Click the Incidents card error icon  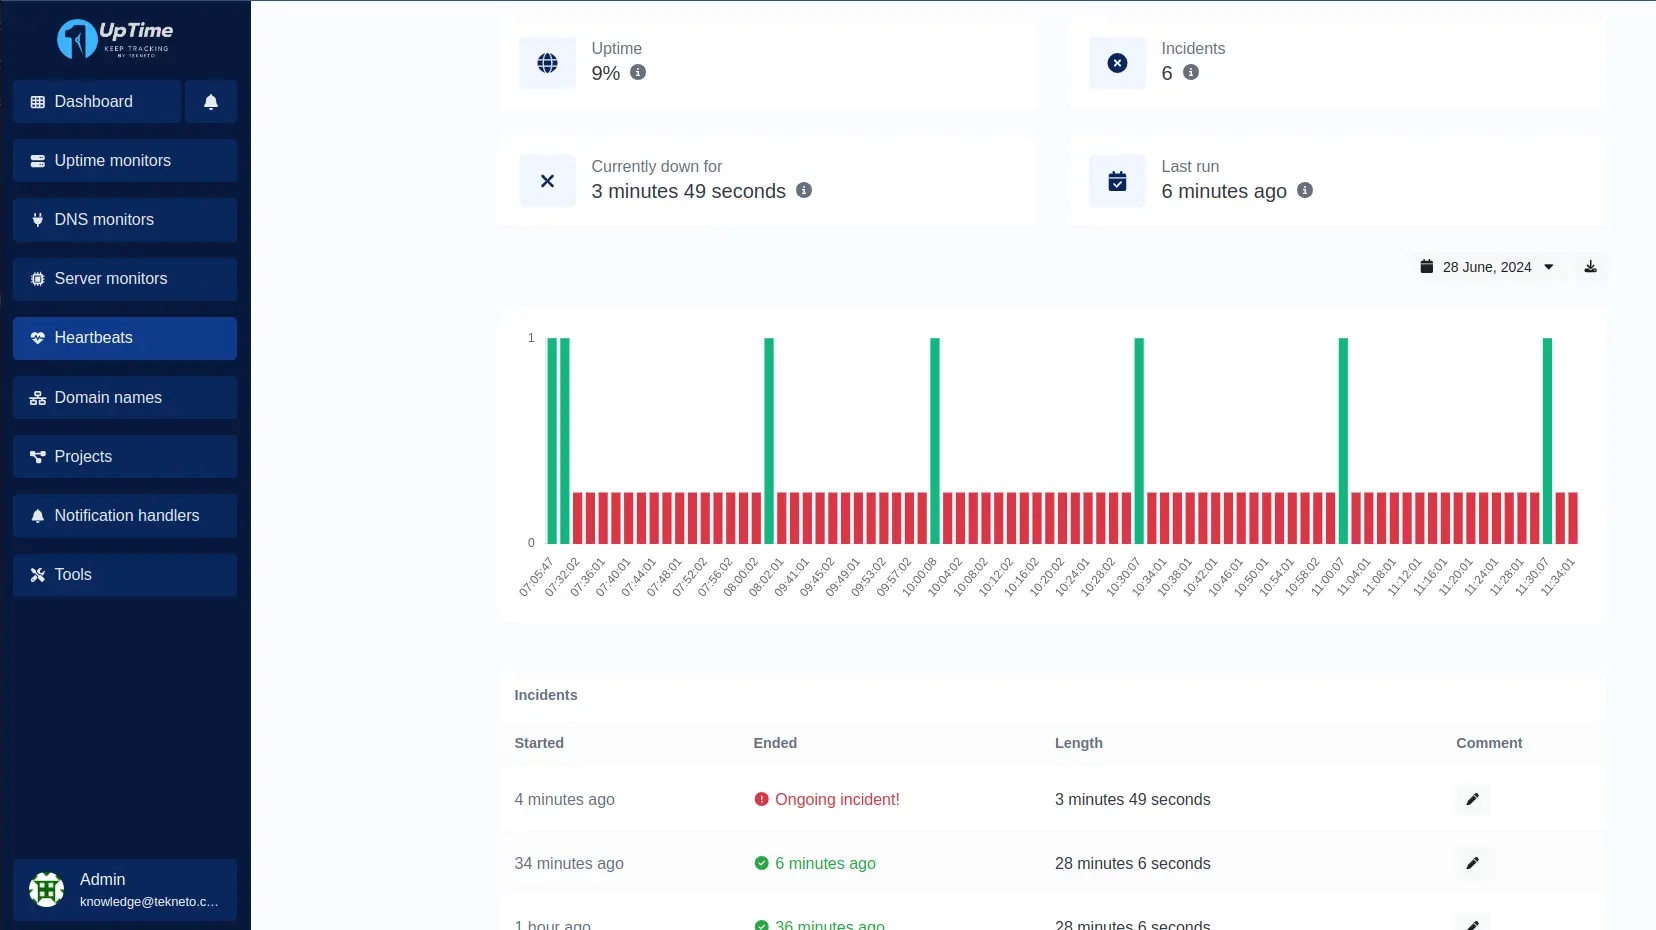pyautogui.click(x=1116, y=63)
